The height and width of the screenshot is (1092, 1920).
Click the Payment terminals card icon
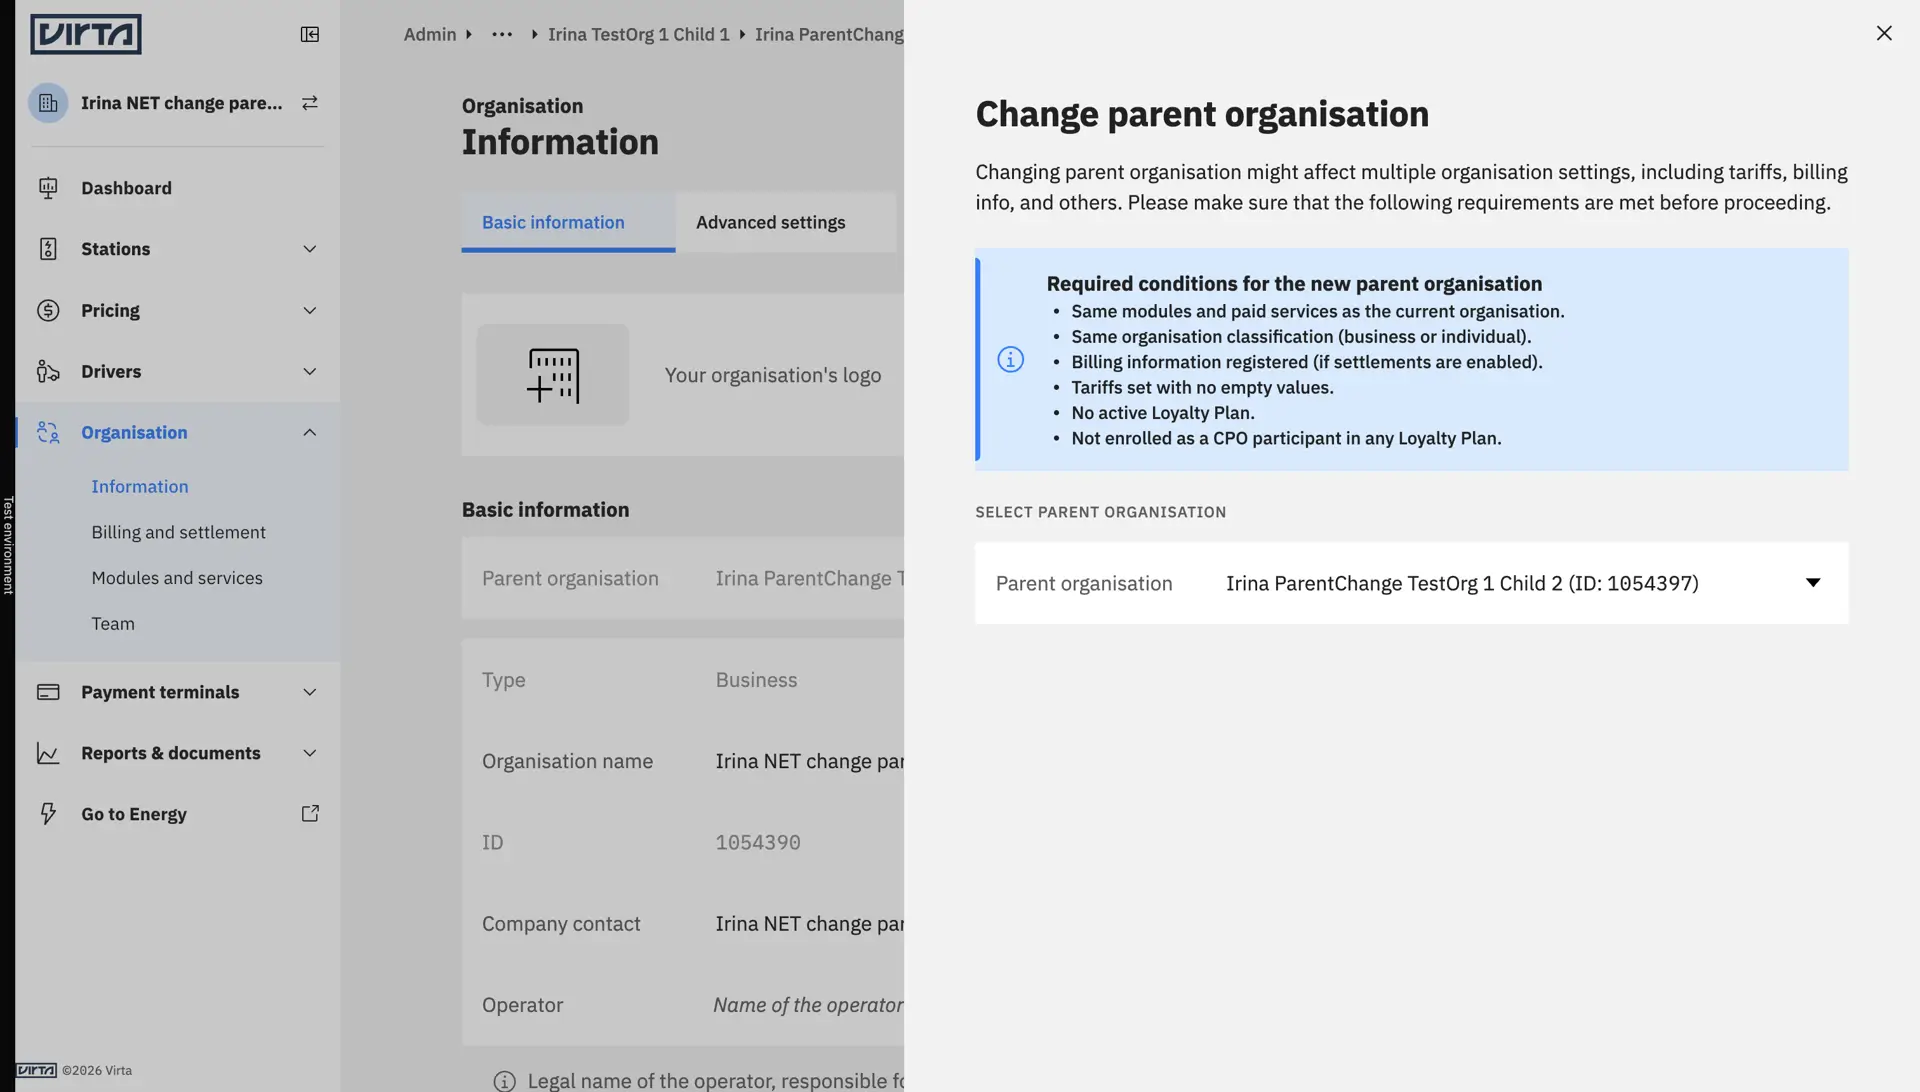48,692
